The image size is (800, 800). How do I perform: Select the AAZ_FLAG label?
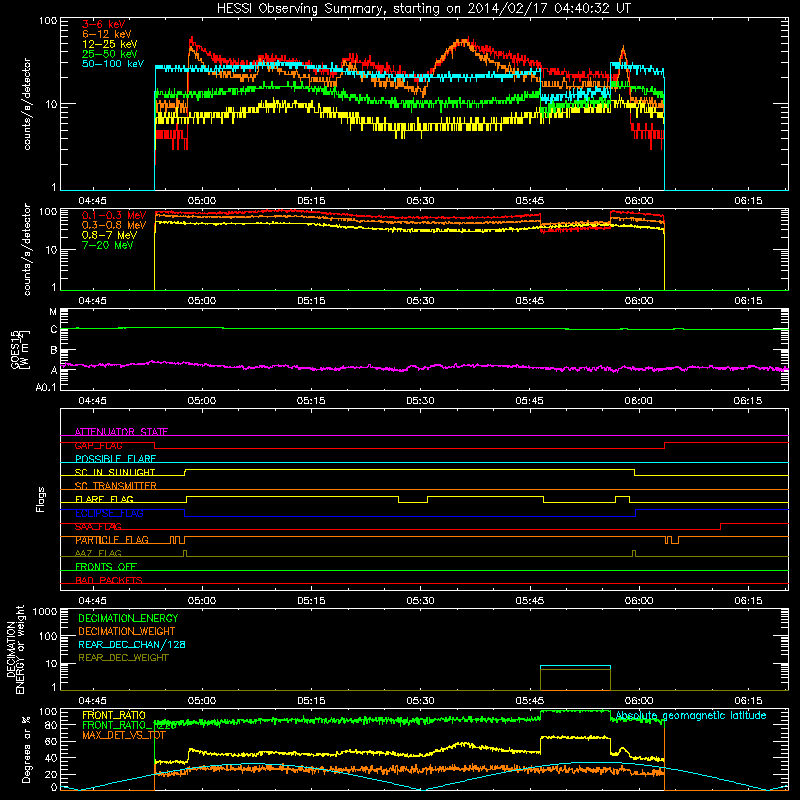97,553
